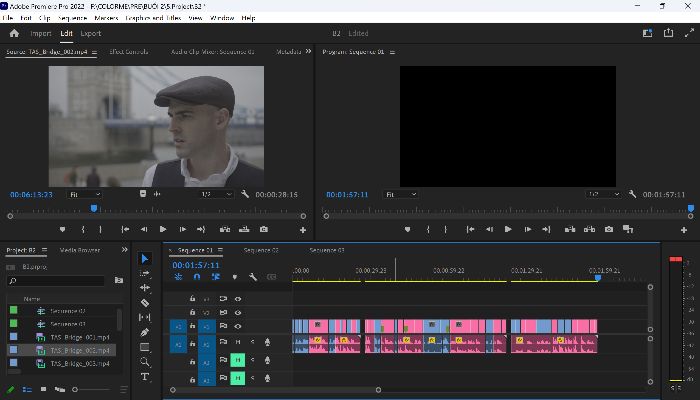Open timeline display settings wrench

click(253, 277)
